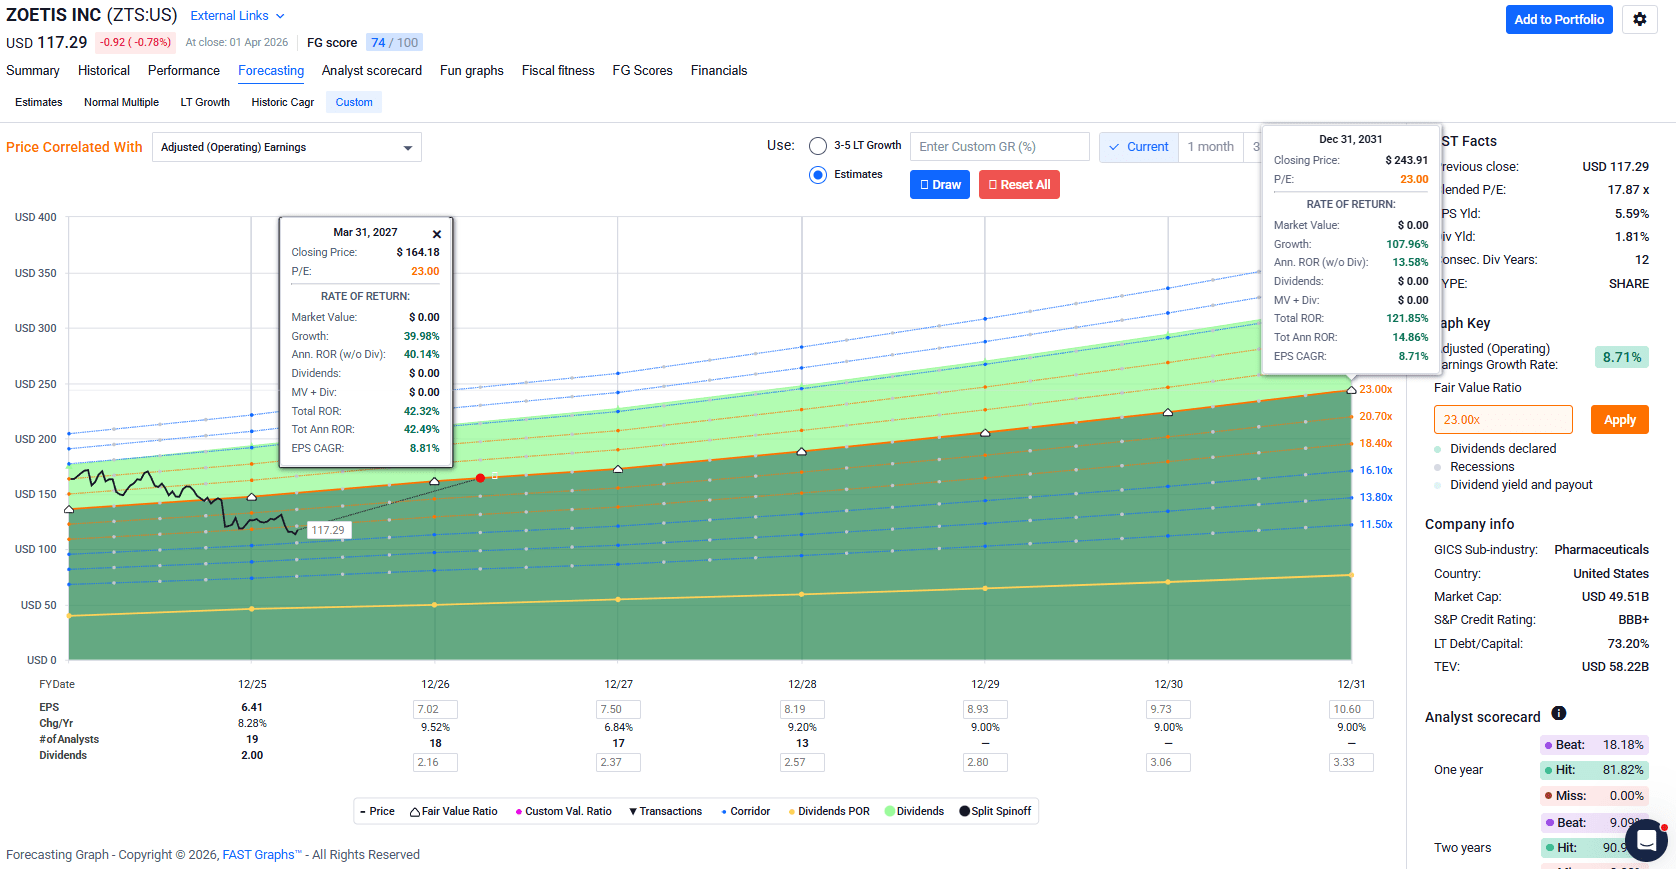The height and width of the screenshot is (869, 1676).
Task: Edit the 12/31 EPS field 10.60
Action: [x=1351, y=709]
